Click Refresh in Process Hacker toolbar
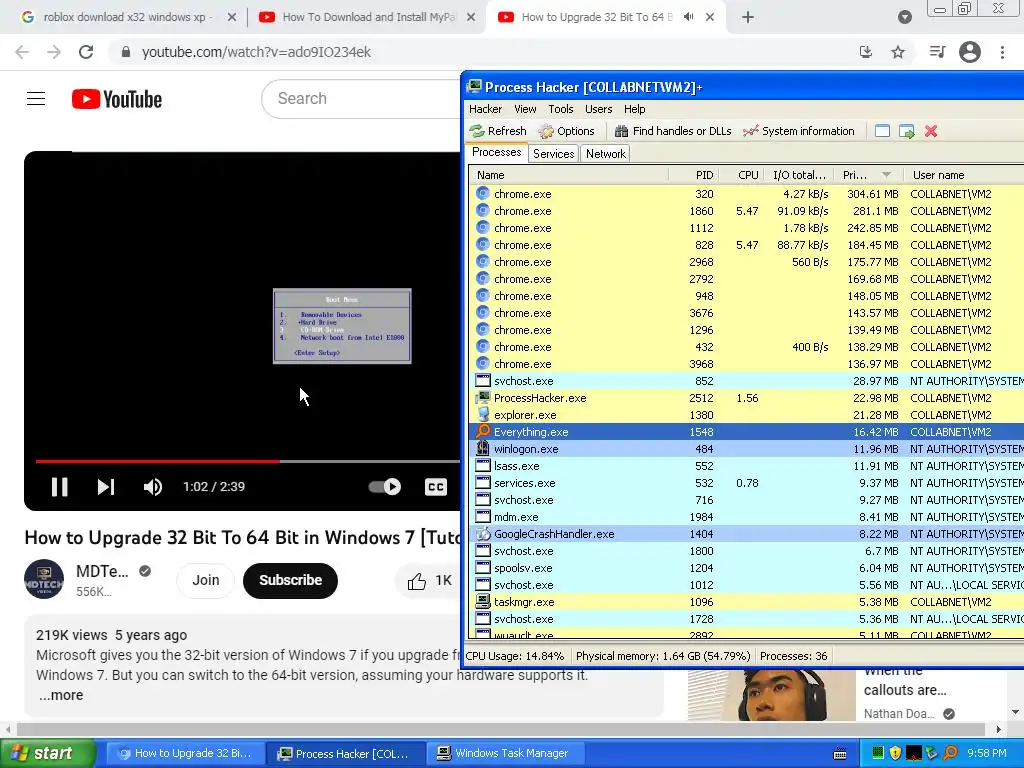The image size is (1024, 768). (498, 131)
